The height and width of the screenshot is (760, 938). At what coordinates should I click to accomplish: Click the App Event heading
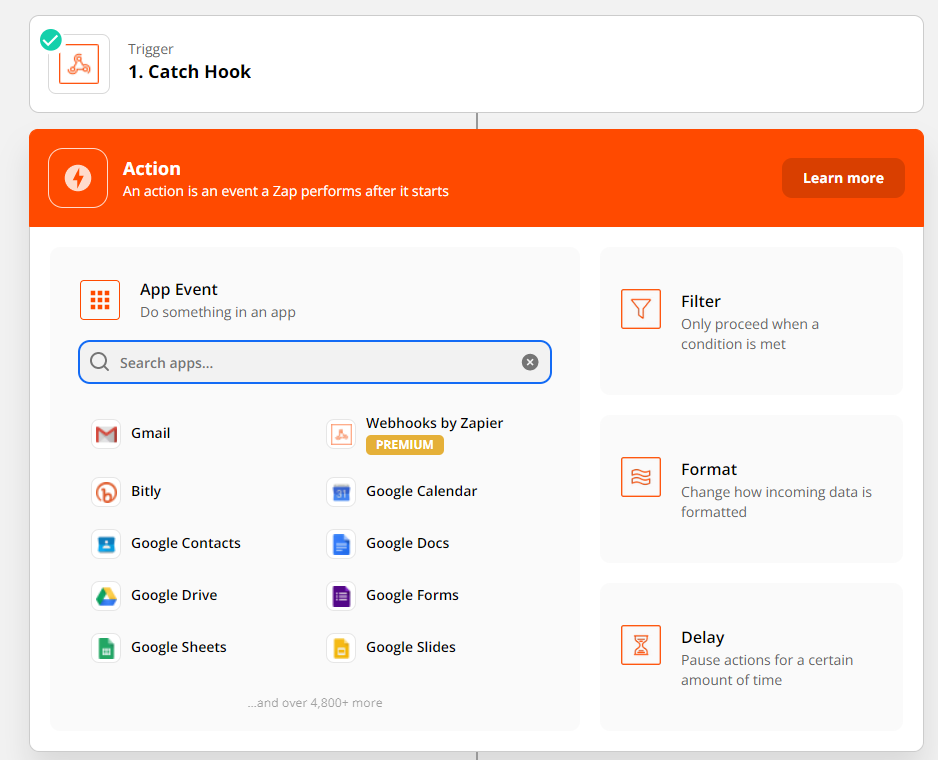[179, 290]
